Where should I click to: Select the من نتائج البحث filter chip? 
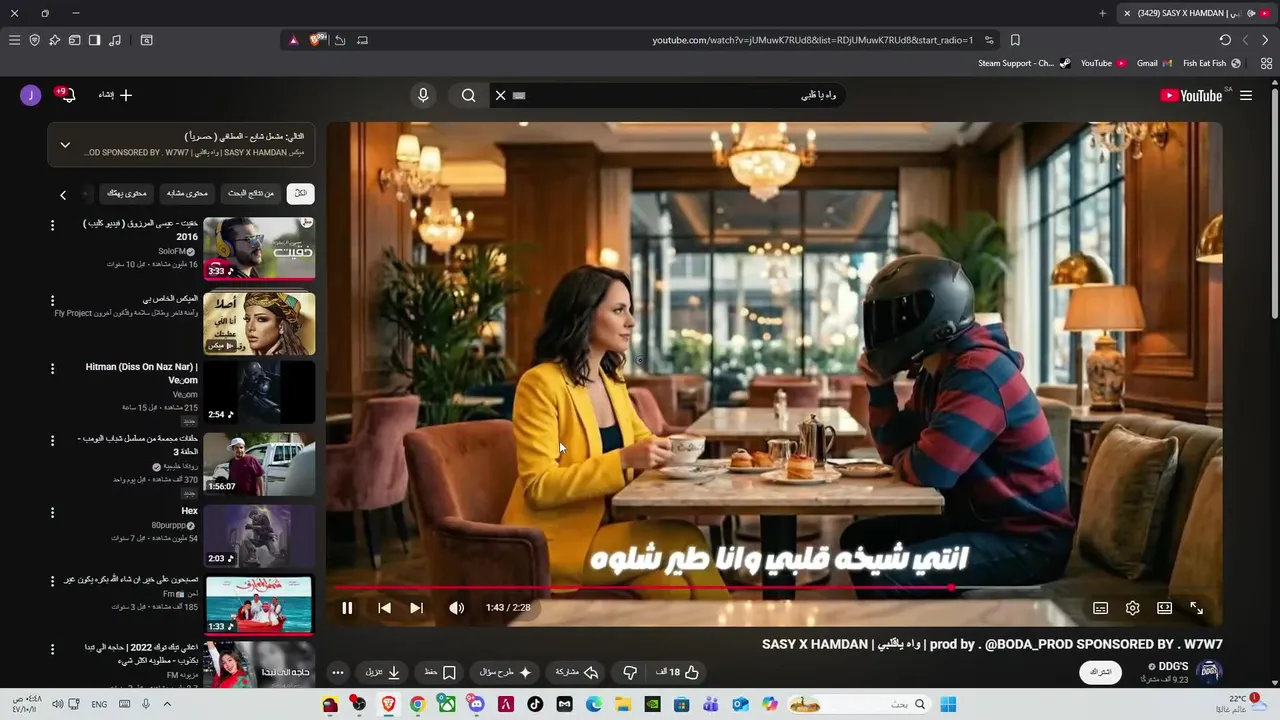[x=251, y=193]
